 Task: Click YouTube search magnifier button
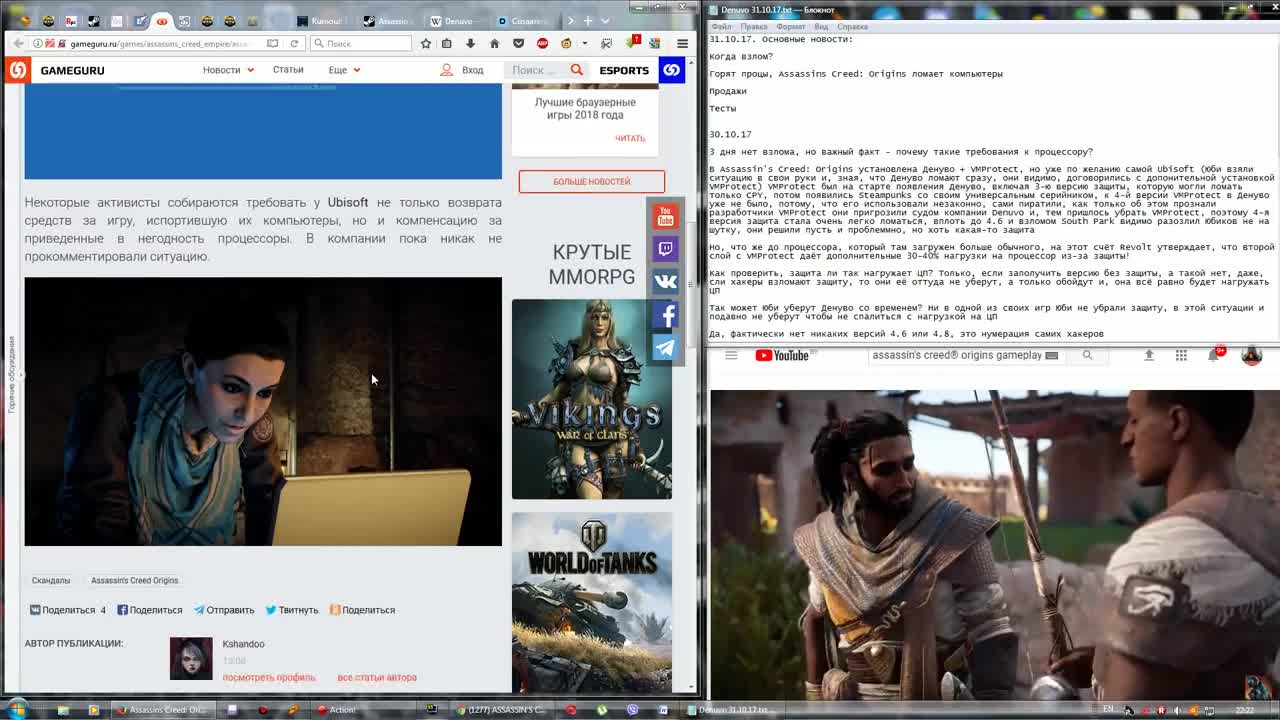(x=1087, y=355)
